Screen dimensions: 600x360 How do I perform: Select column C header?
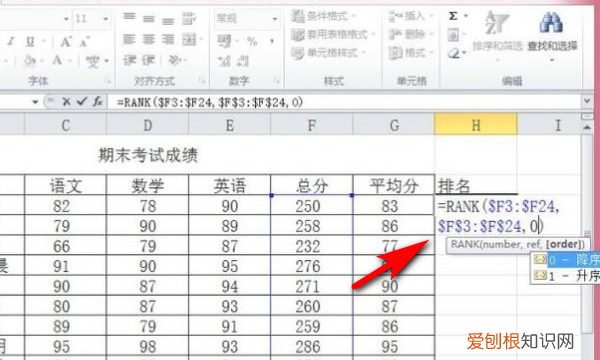click(x=65, y=125)
